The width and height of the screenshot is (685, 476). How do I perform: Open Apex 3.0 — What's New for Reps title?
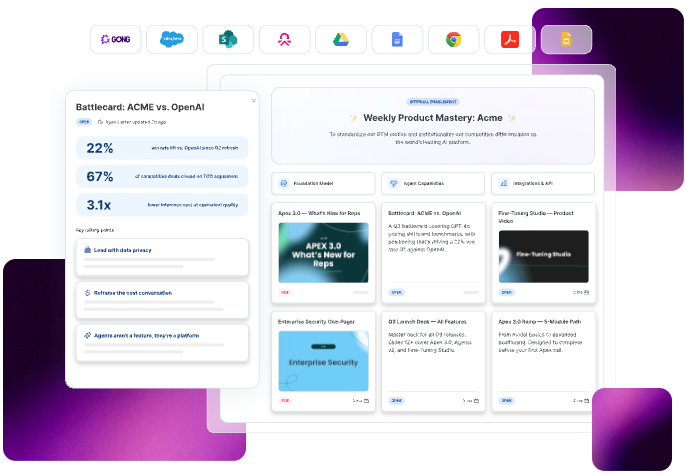tap(319, 213)
